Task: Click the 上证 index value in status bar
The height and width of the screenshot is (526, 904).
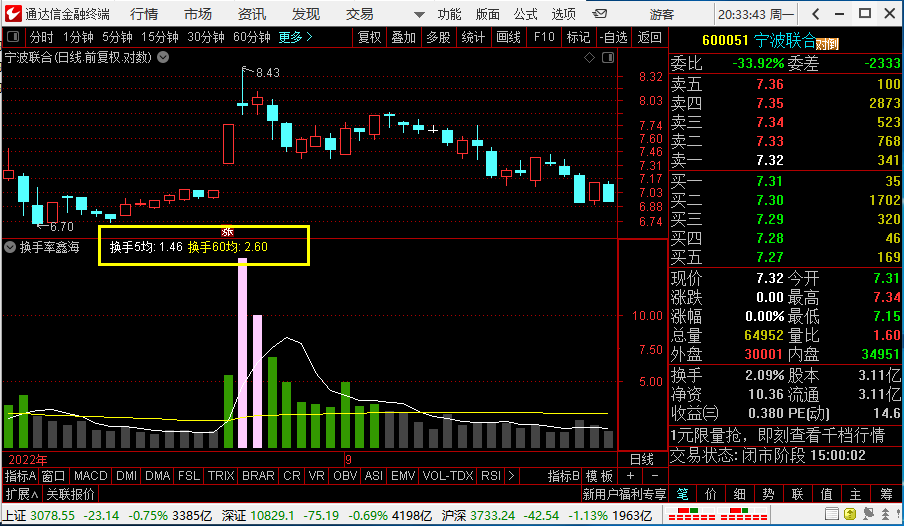Action: click(x=53, y=515)
